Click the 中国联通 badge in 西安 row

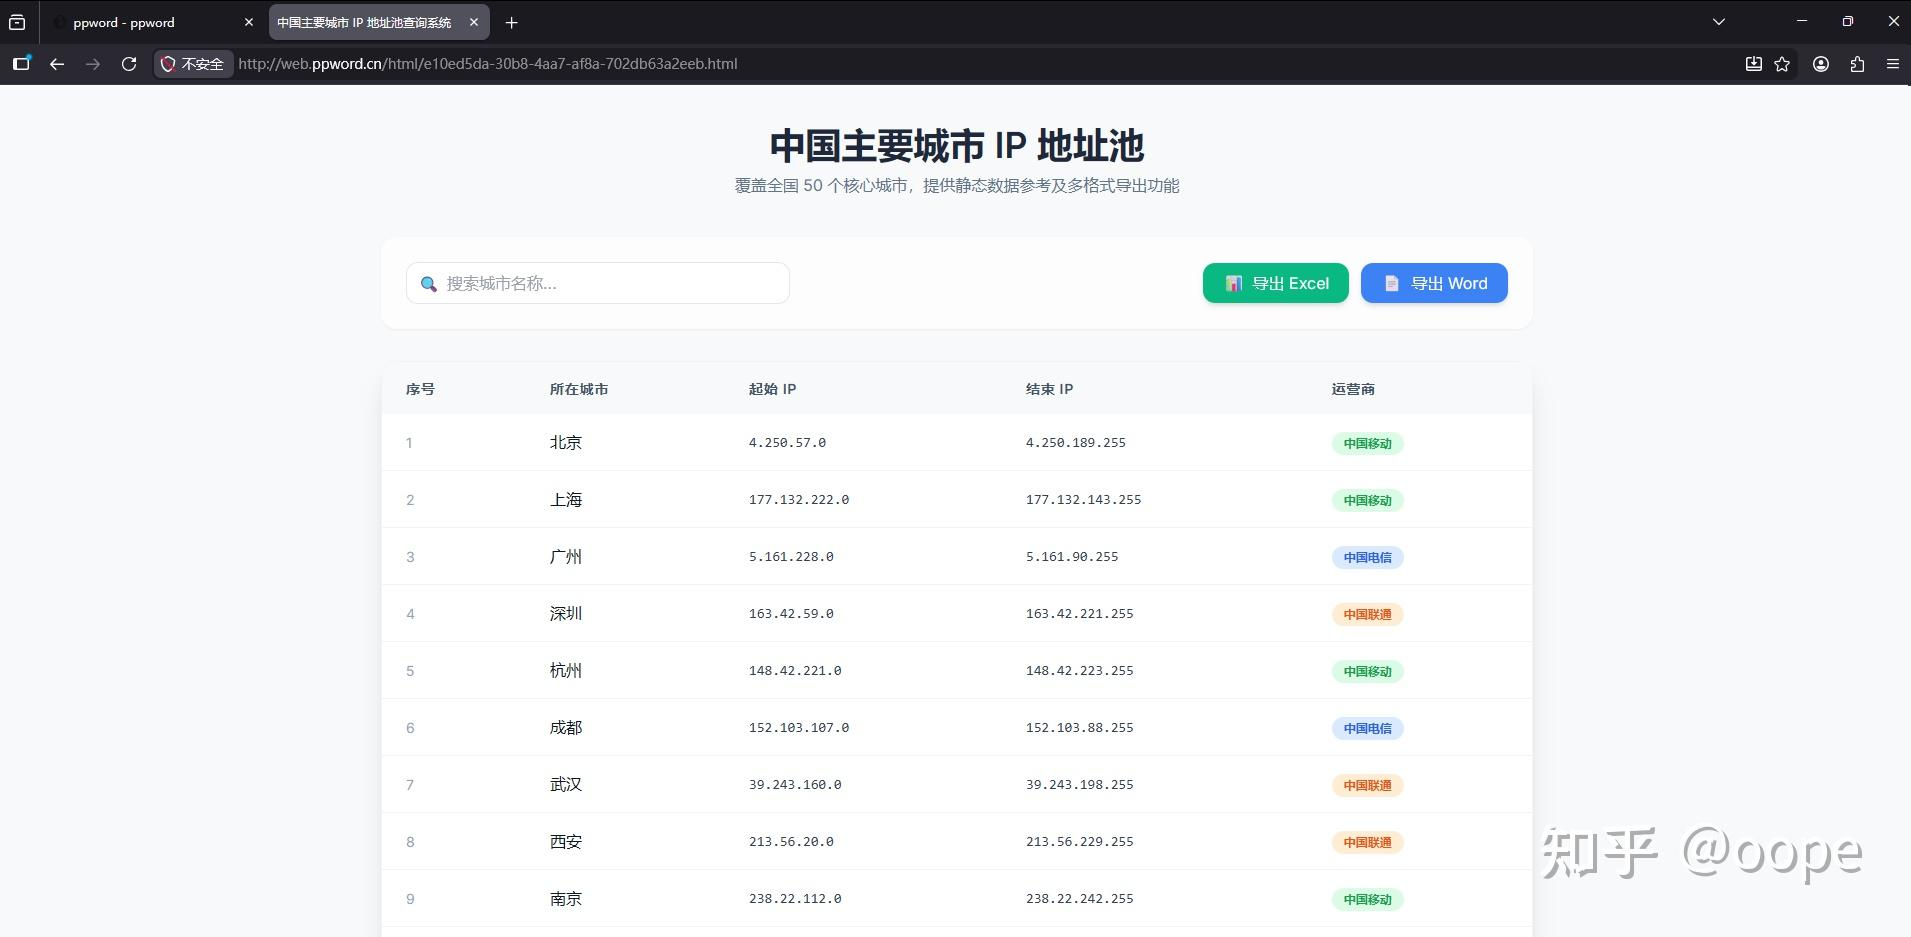click(1367, 842)
